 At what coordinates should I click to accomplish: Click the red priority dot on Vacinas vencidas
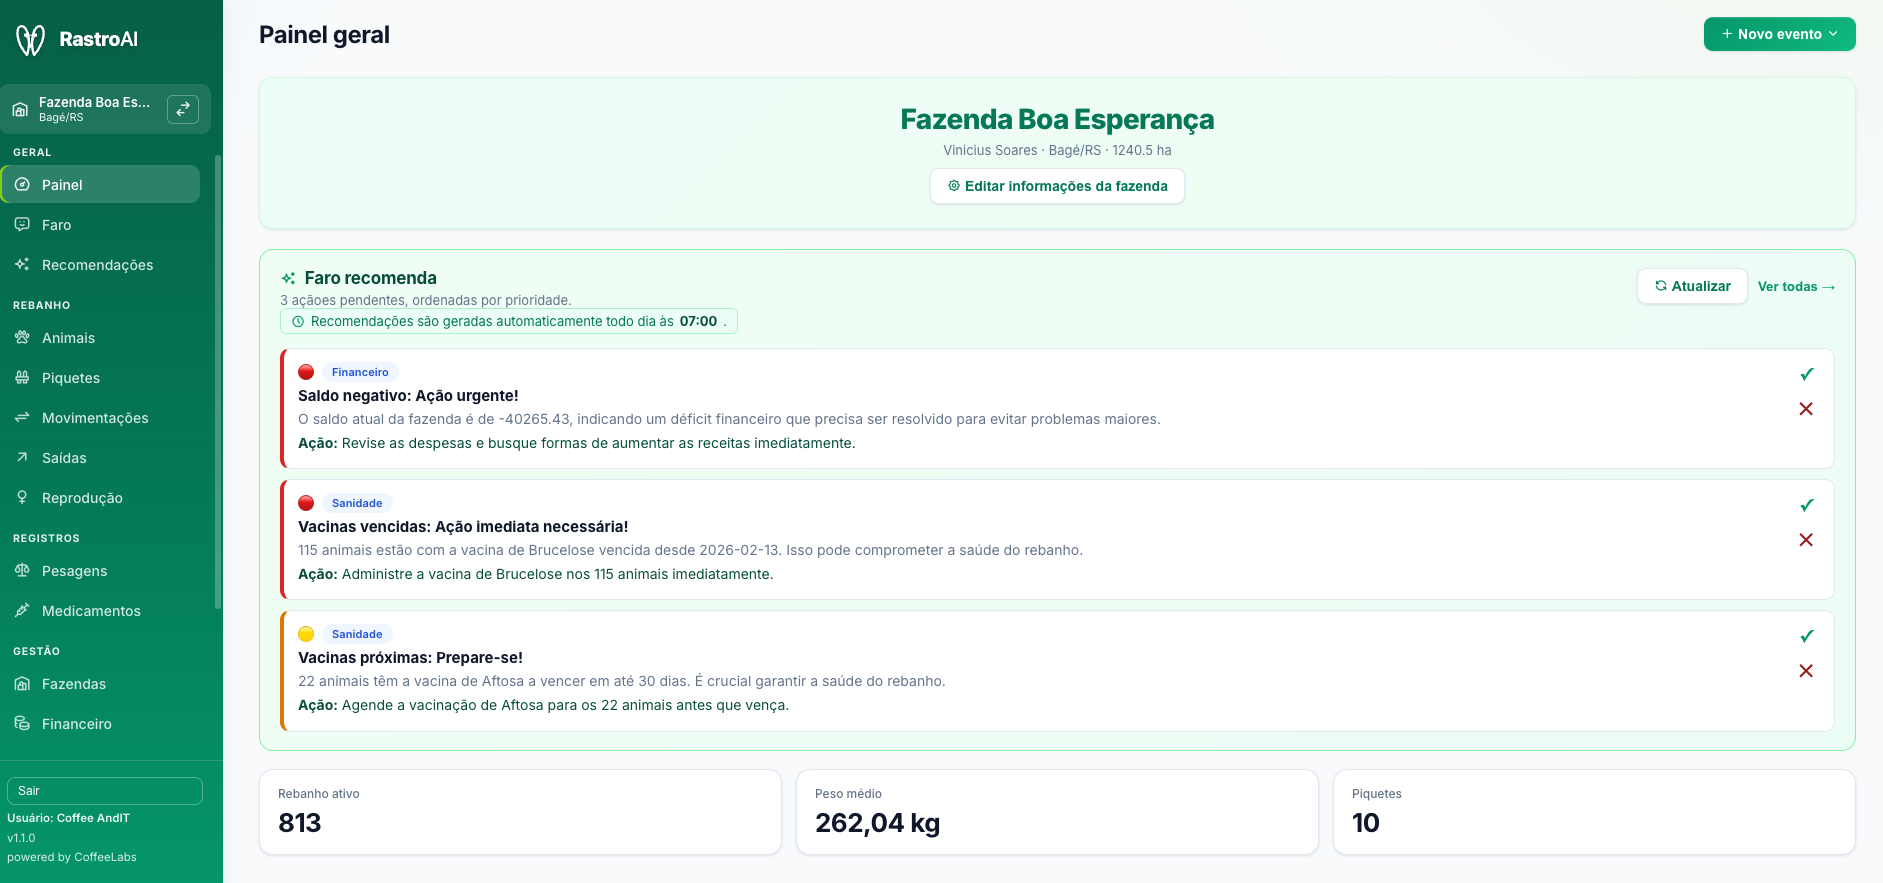(306, 503)
